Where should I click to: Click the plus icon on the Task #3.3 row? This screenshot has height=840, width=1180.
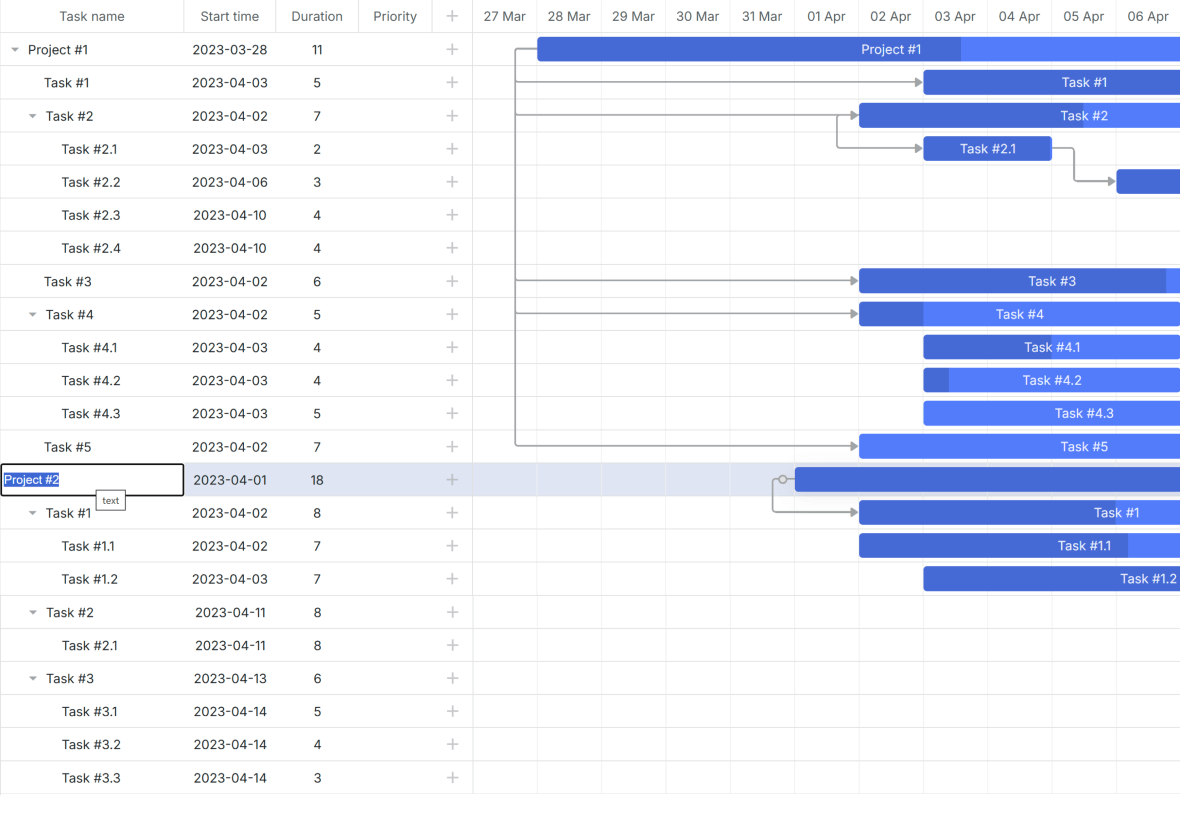(x=452, y=777)
